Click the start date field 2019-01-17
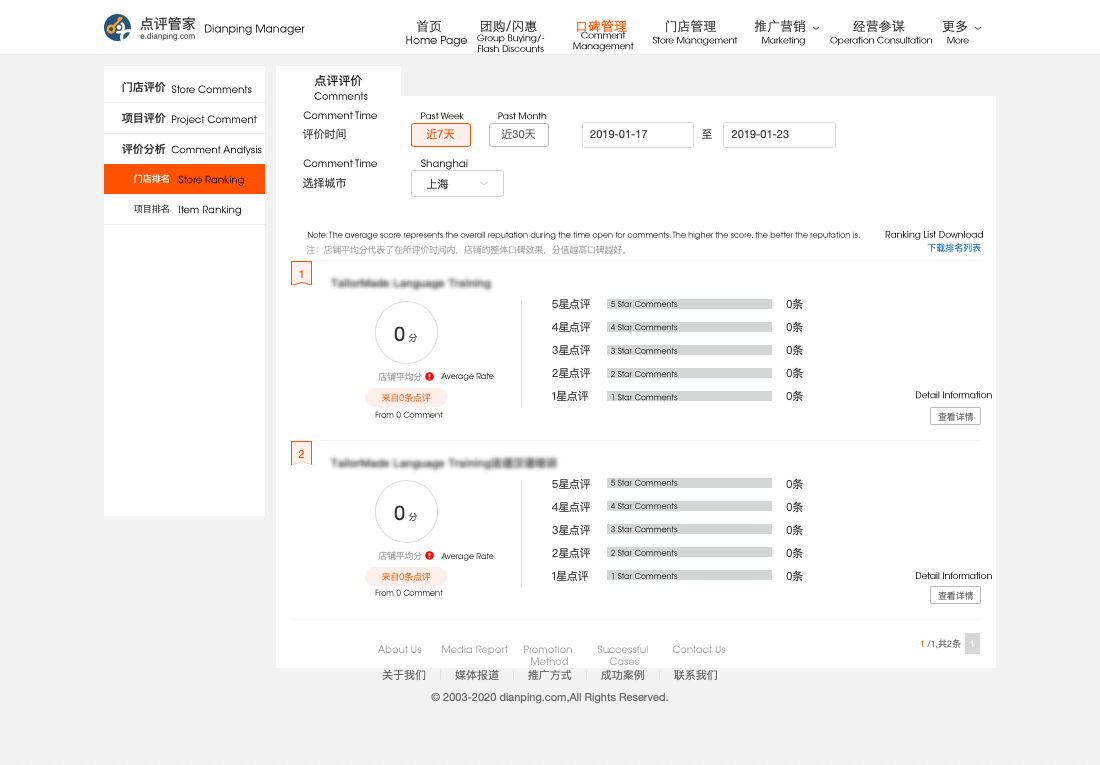 tap(637, 135)
